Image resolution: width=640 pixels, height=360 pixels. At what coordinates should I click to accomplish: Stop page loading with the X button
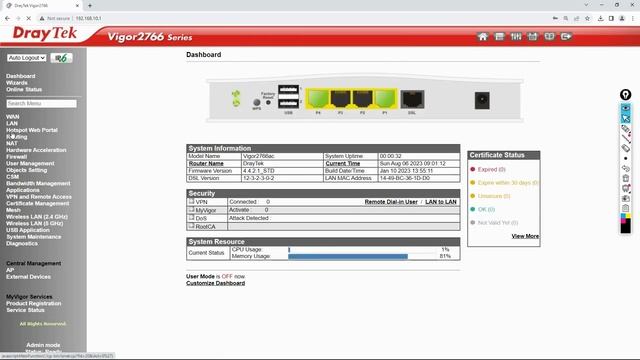pos(29,18)
